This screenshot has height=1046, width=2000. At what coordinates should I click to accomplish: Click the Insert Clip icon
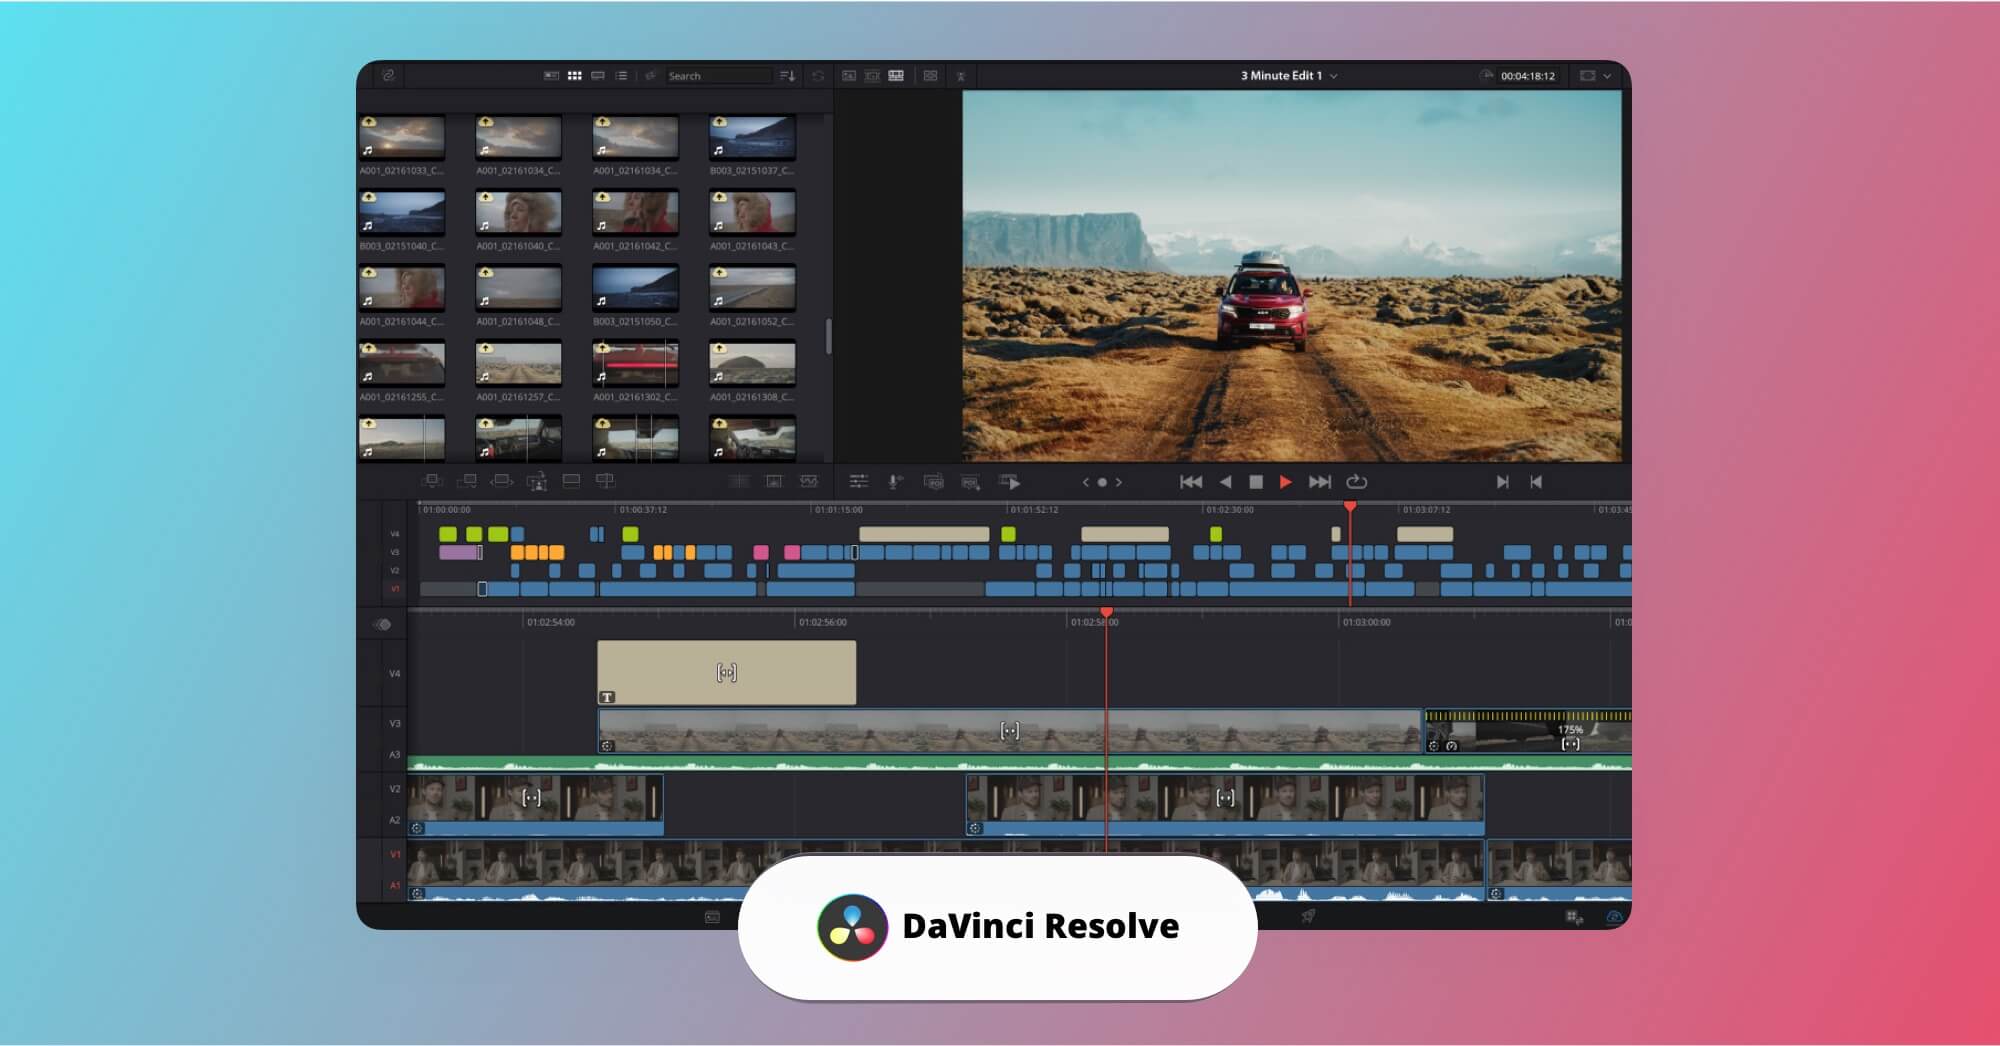(x=433, y=483)
